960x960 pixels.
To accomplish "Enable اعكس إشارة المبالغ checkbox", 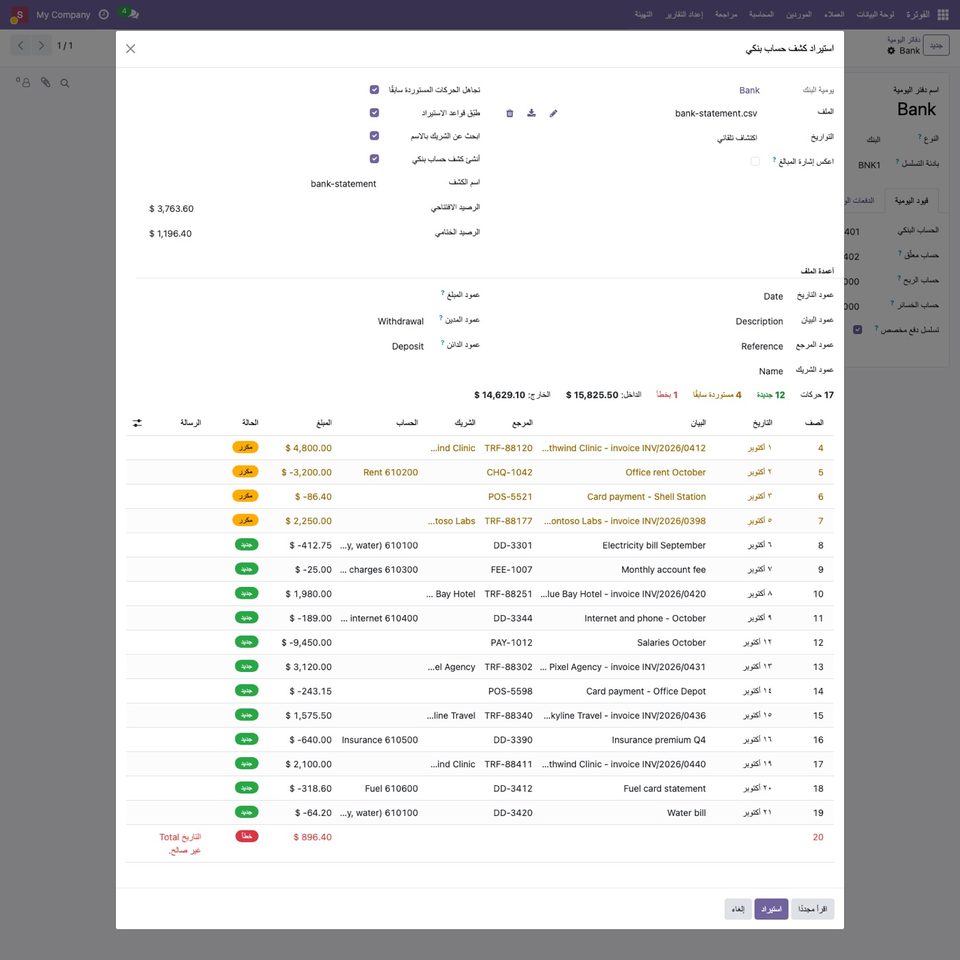I will 756,161.
